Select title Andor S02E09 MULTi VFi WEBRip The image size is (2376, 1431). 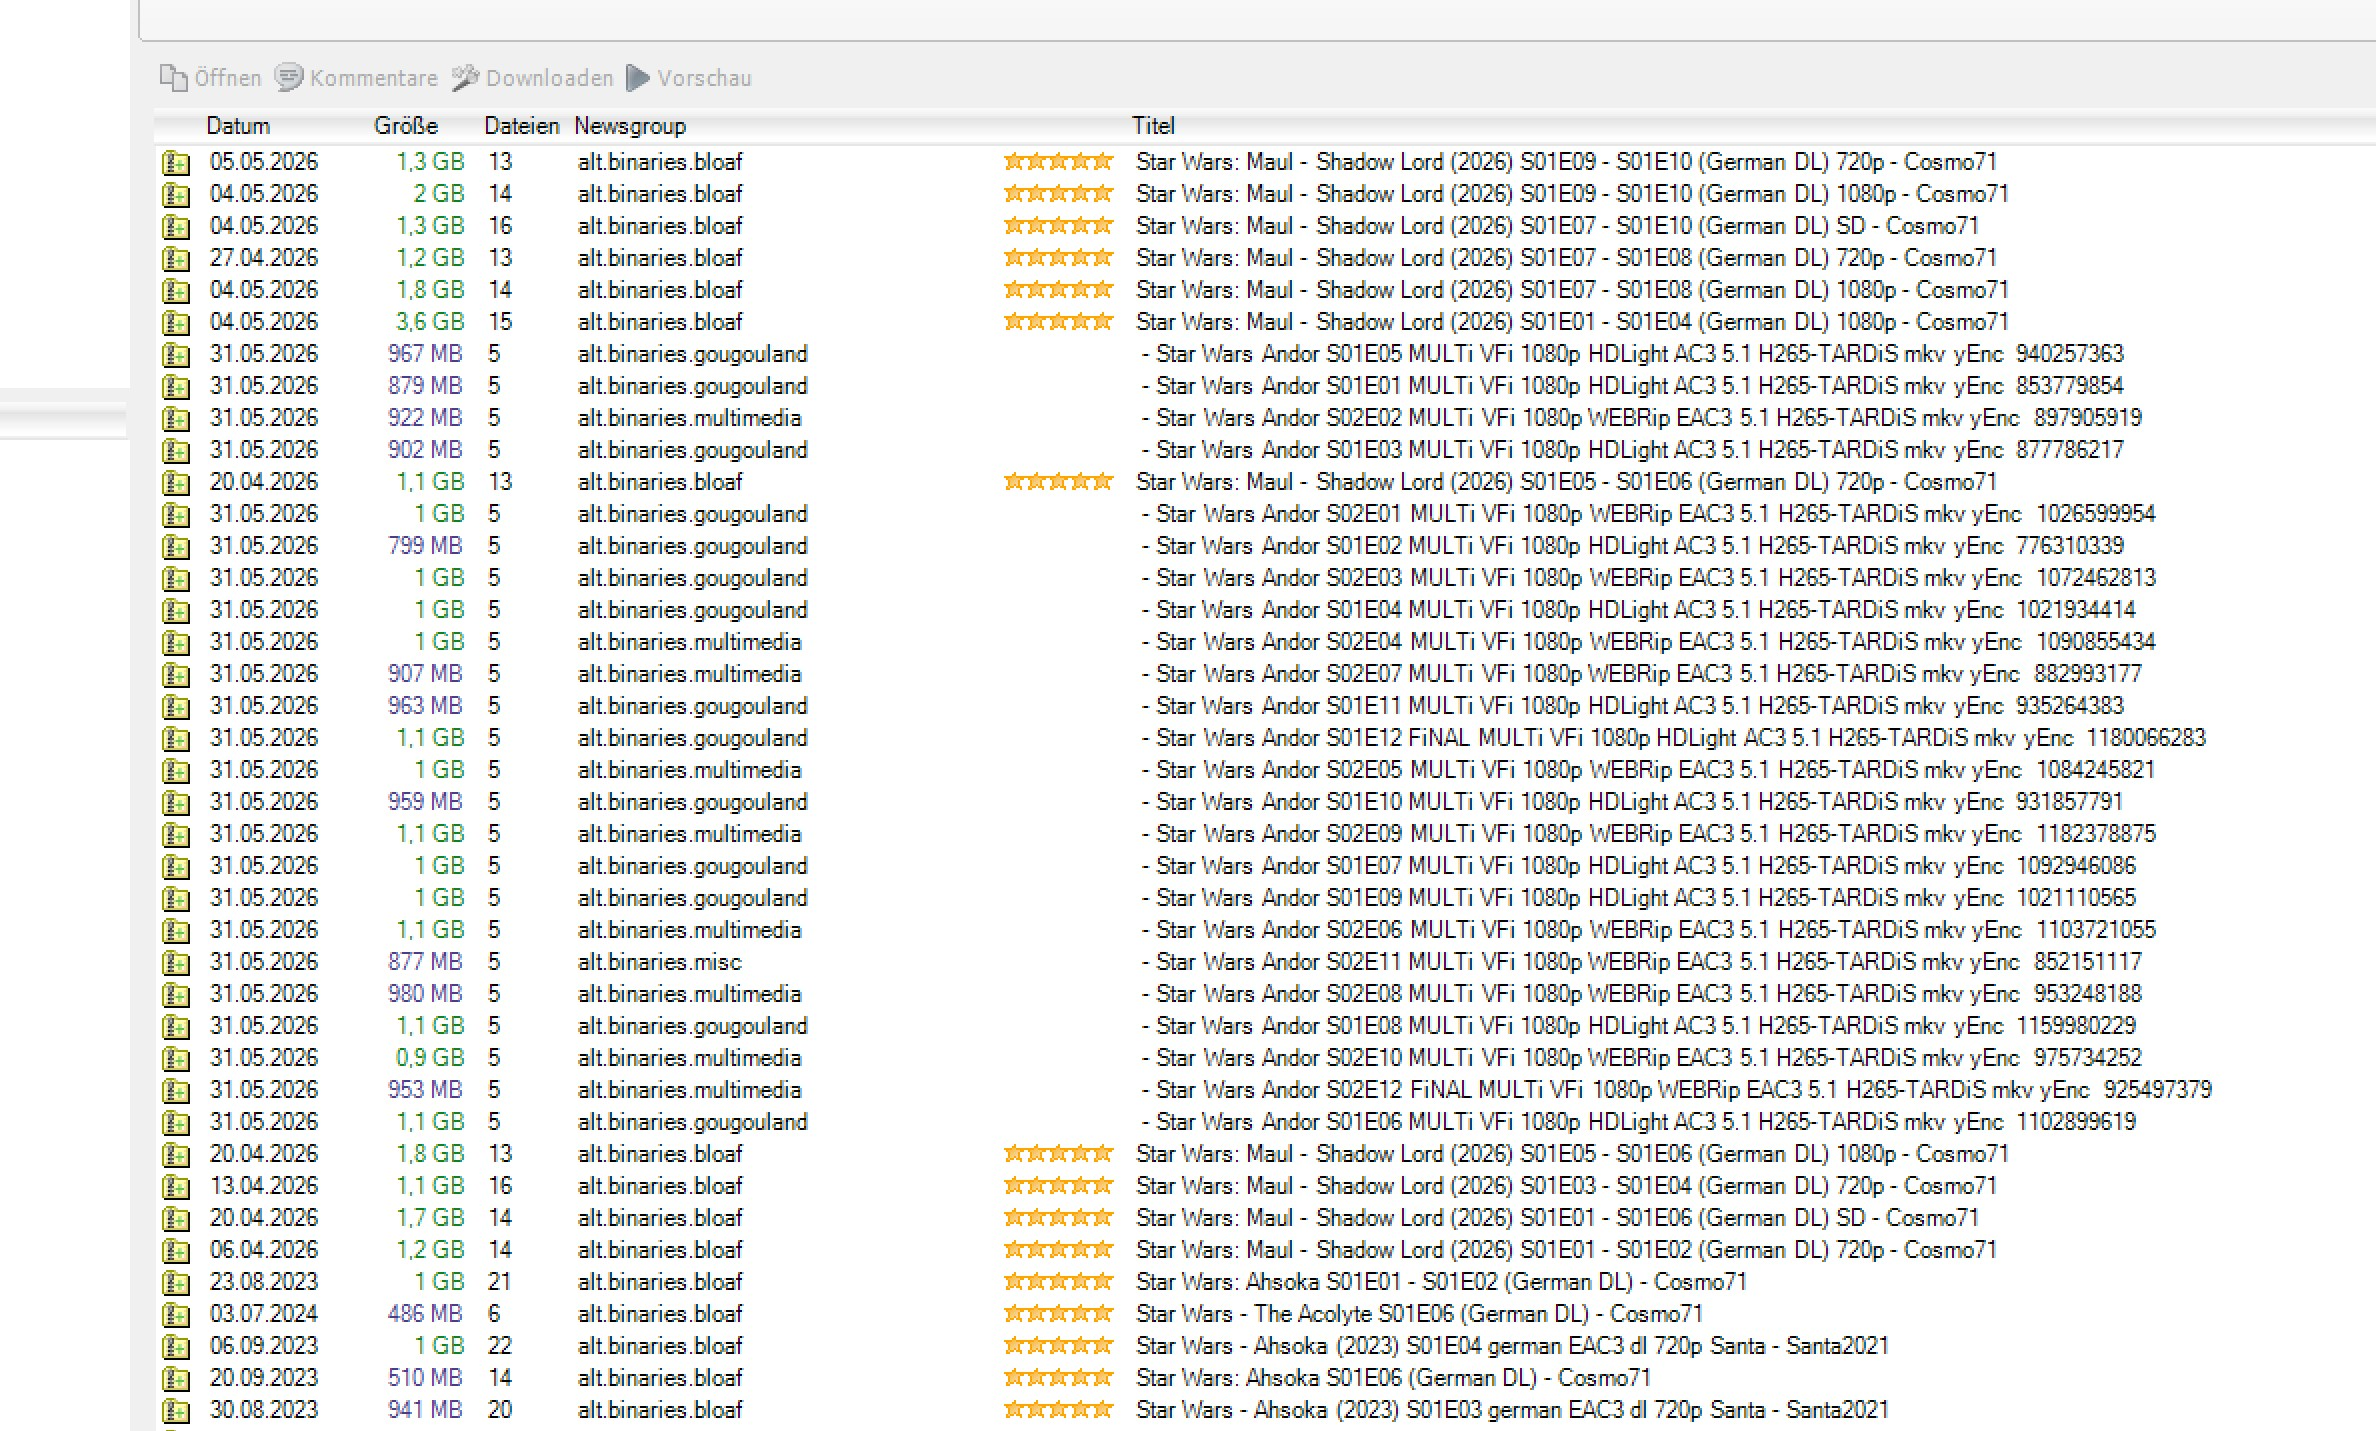1649,834
